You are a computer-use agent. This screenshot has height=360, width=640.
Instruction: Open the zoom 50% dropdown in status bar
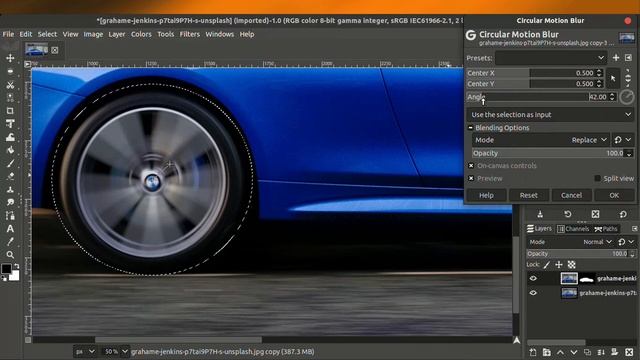click(115, 351)
